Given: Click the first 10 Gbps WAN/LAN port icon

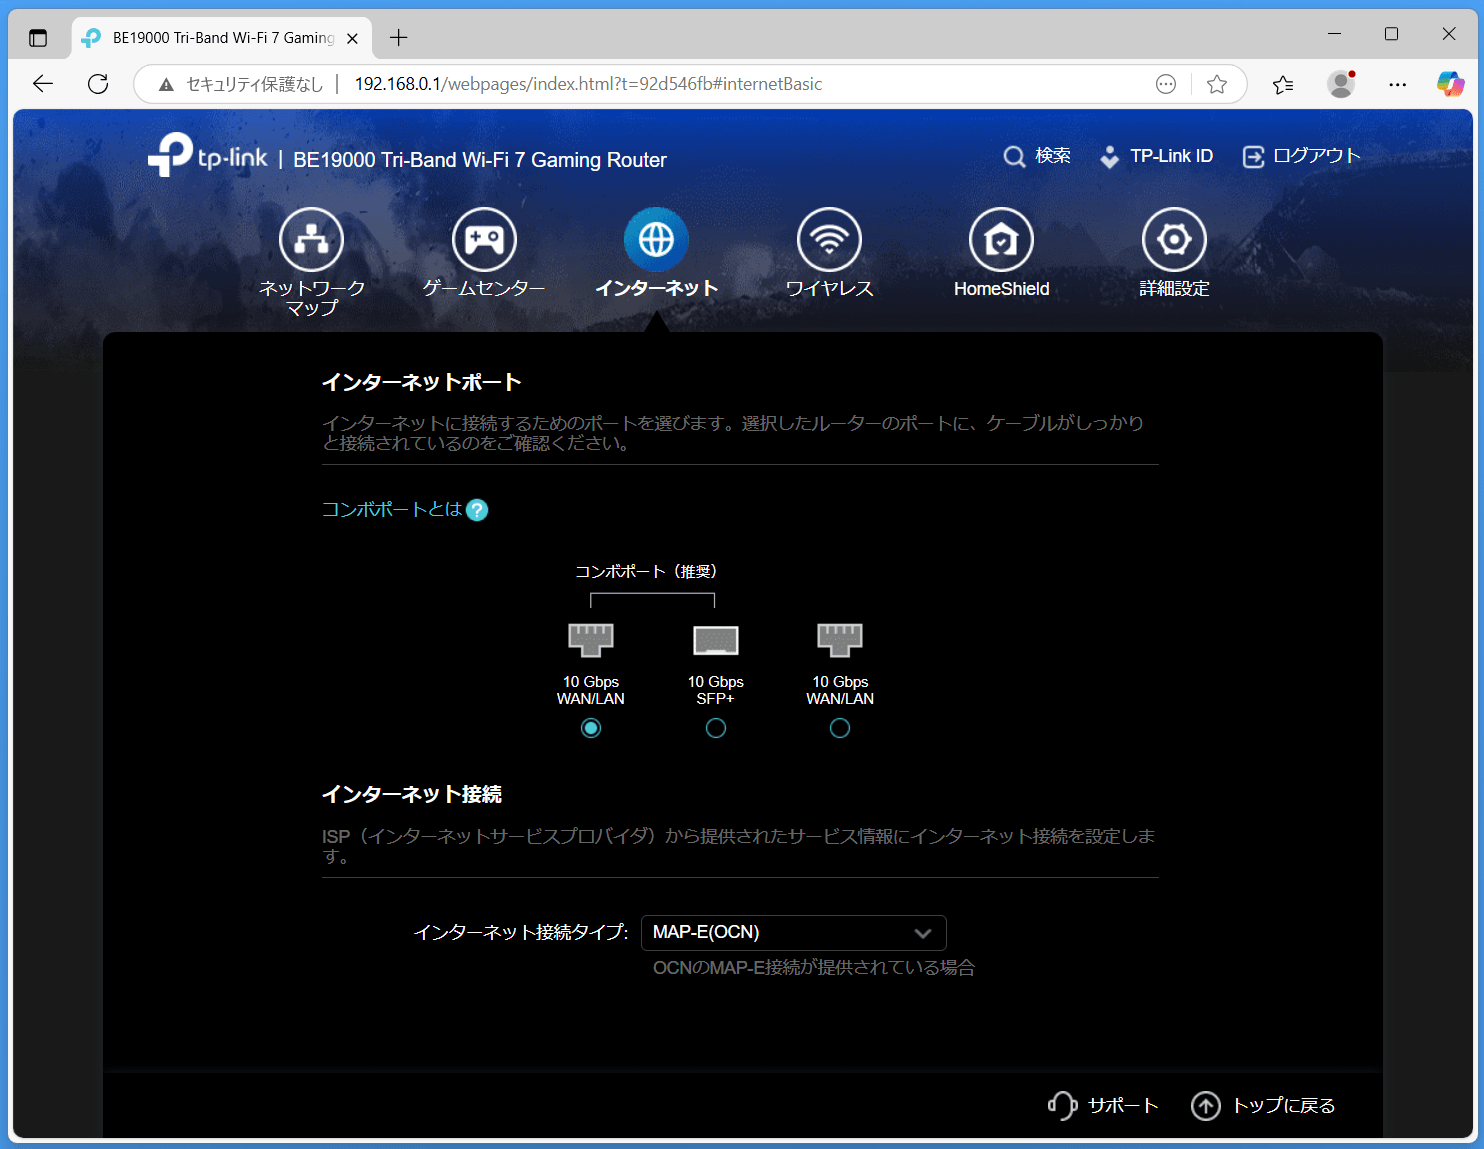Looking at the screenshot, I should [x=591, y=640].
